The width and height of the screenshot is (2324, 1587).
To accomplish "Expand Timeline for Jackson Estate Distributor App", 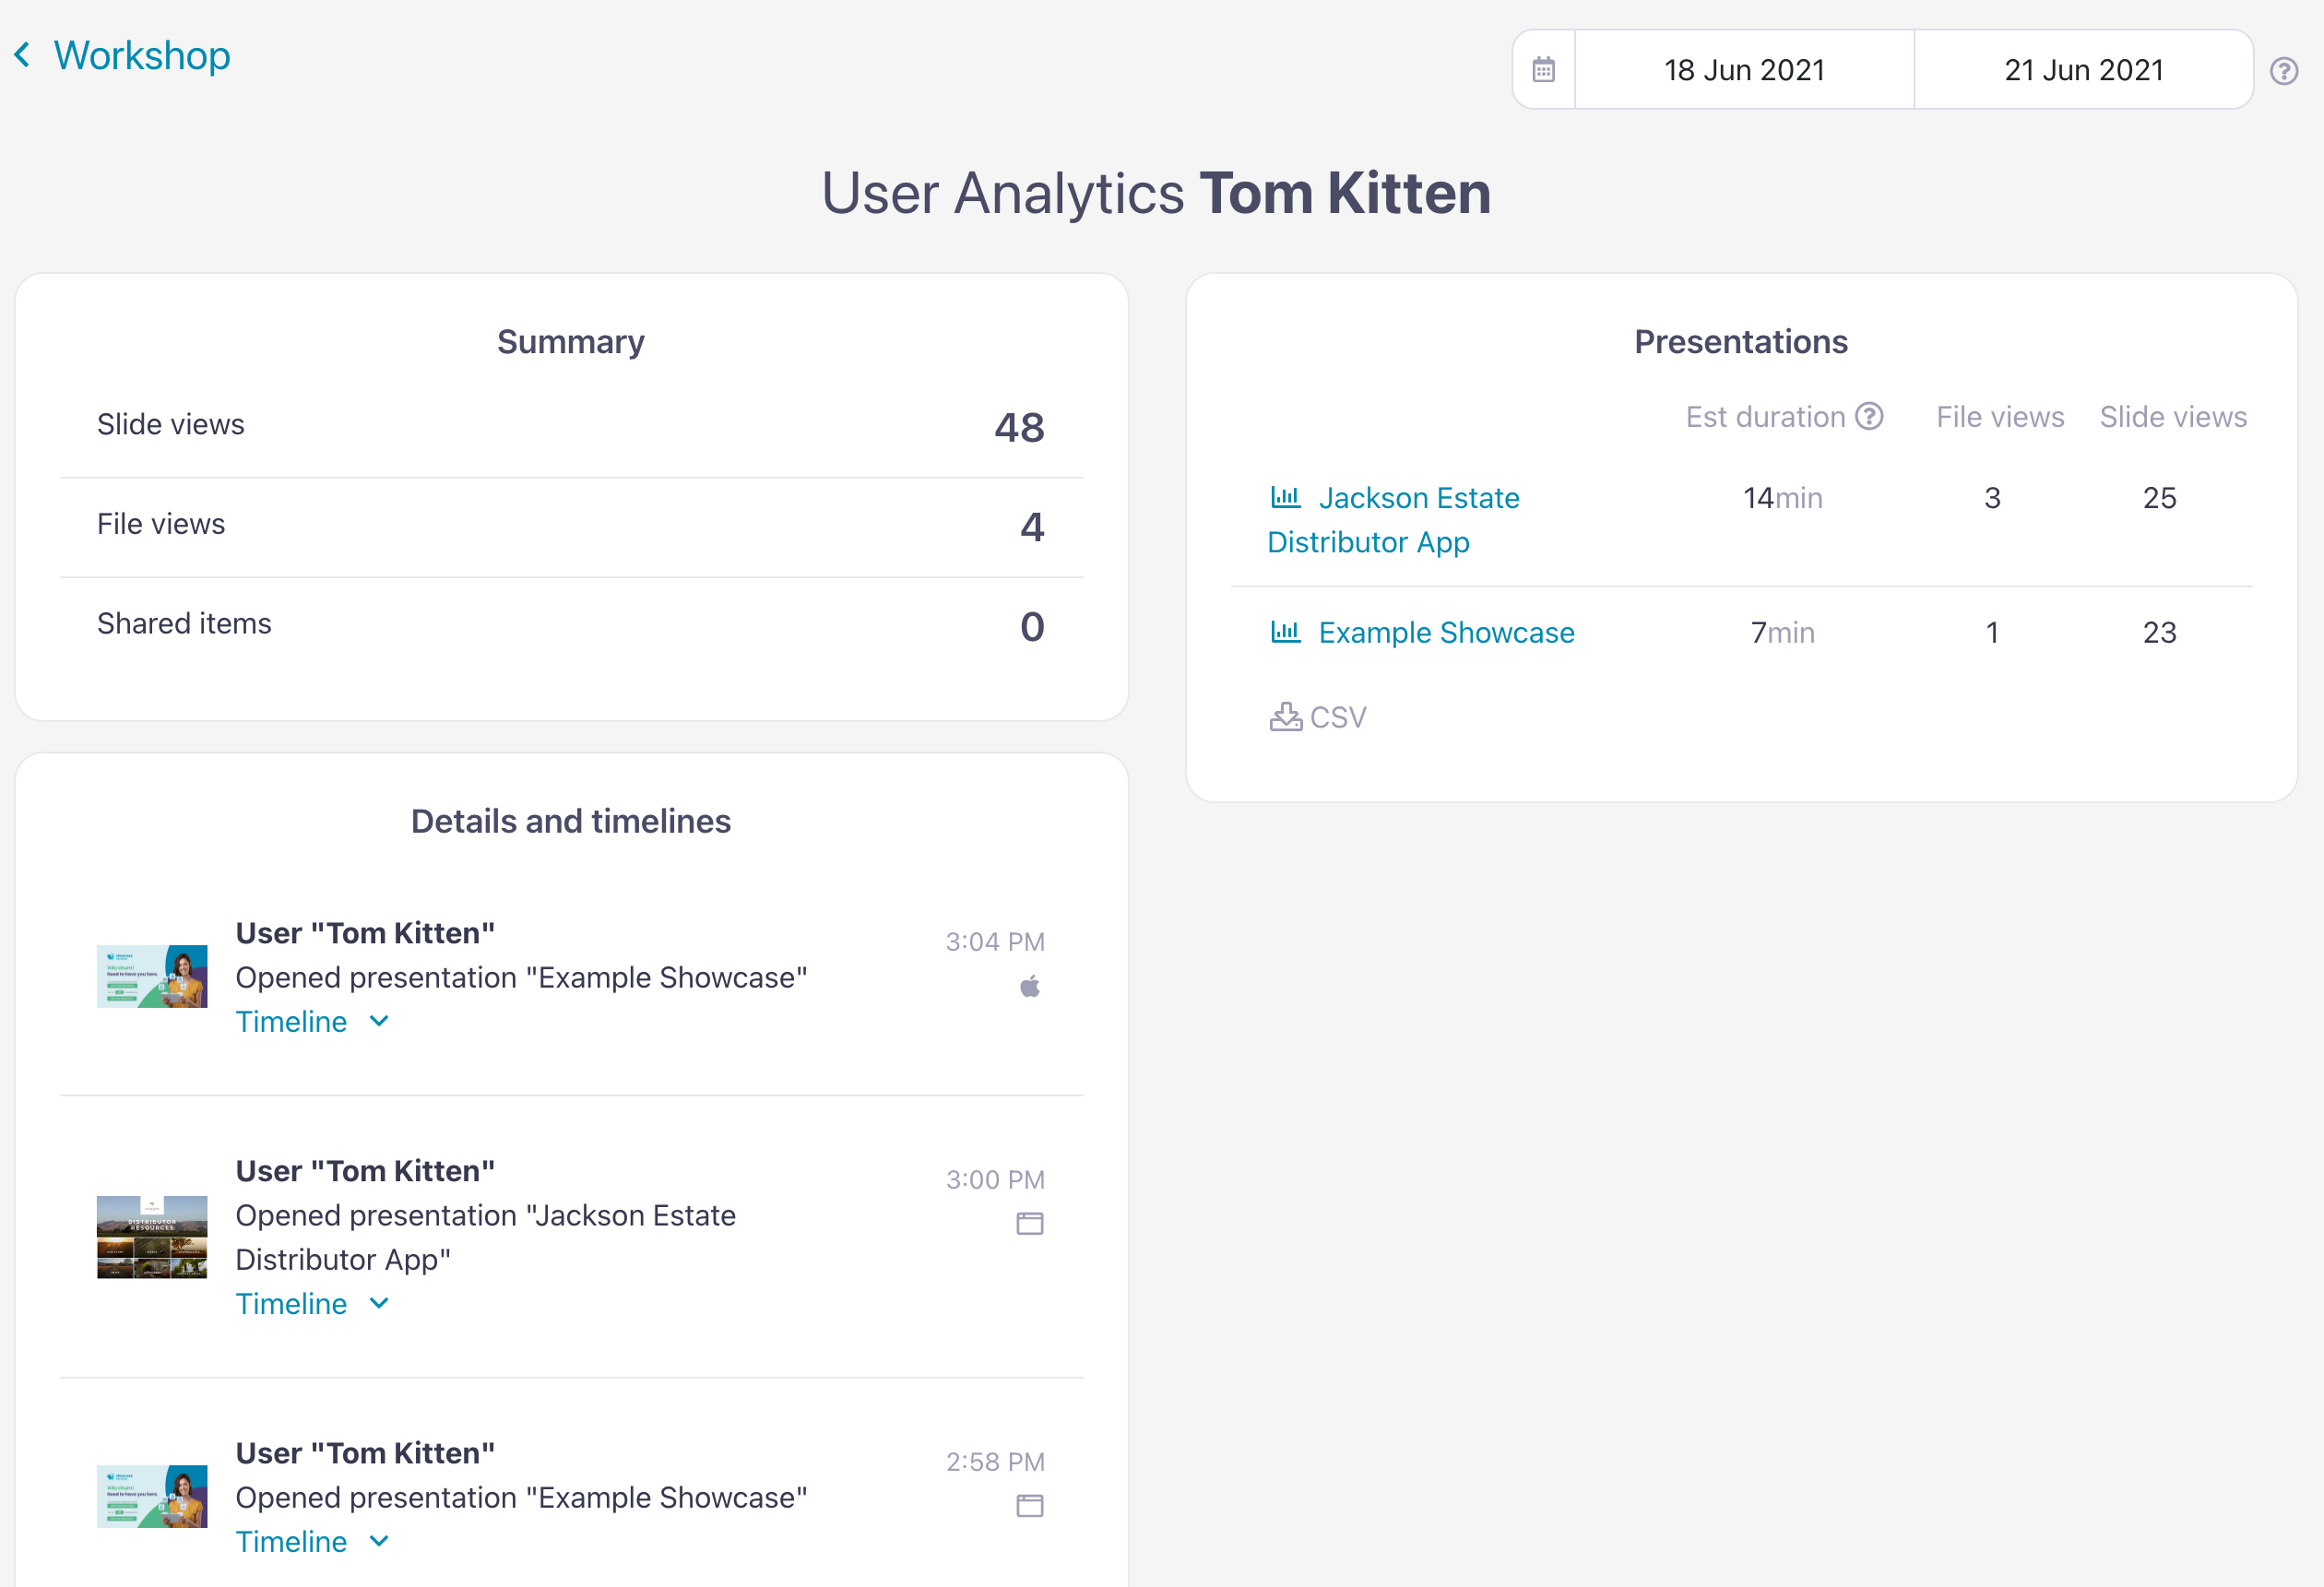I will pyautogui.click(x=312, y=1304).
